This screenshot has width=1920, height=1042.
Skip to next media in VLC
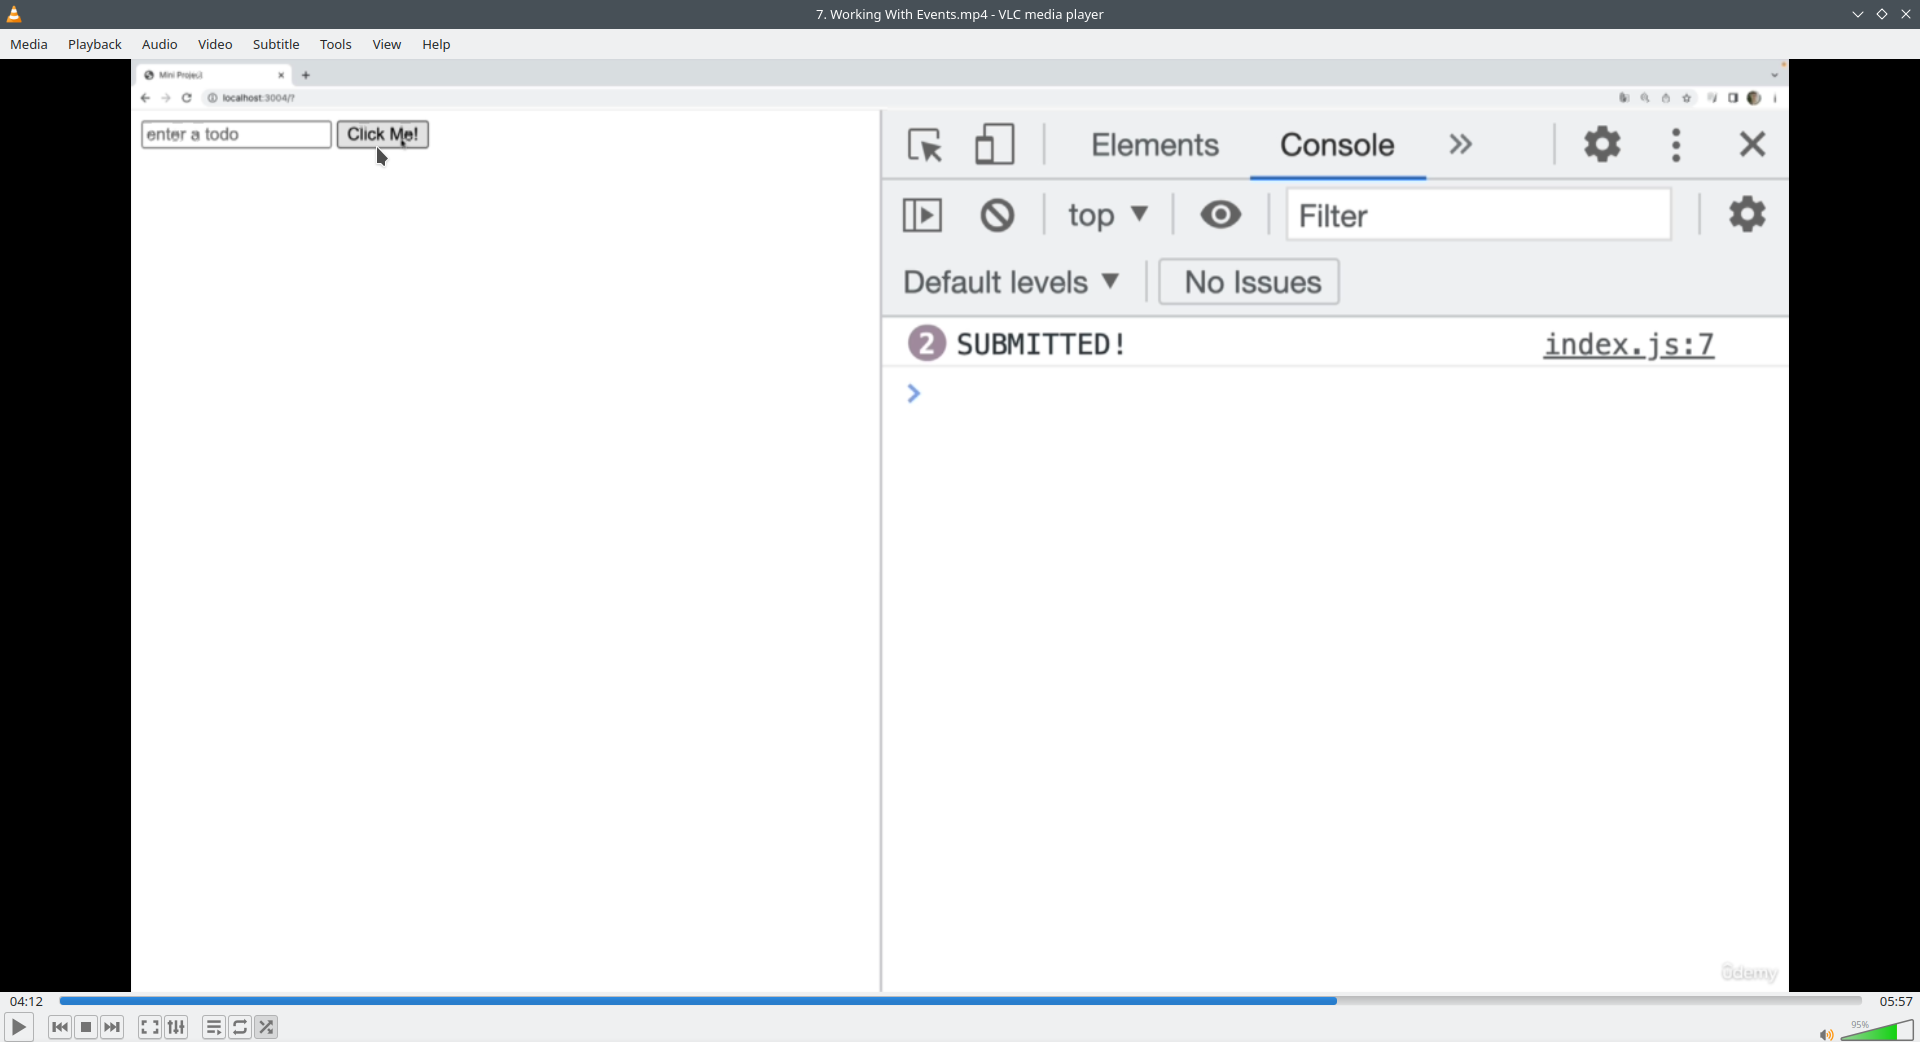[x=113, y=1027]
